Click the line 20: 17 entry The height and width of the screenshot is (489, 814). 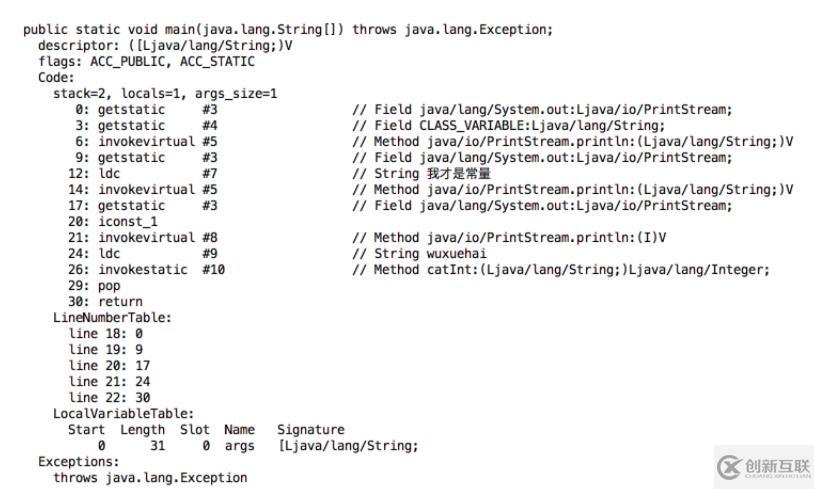pyautogui.click(x=109, y=366)
